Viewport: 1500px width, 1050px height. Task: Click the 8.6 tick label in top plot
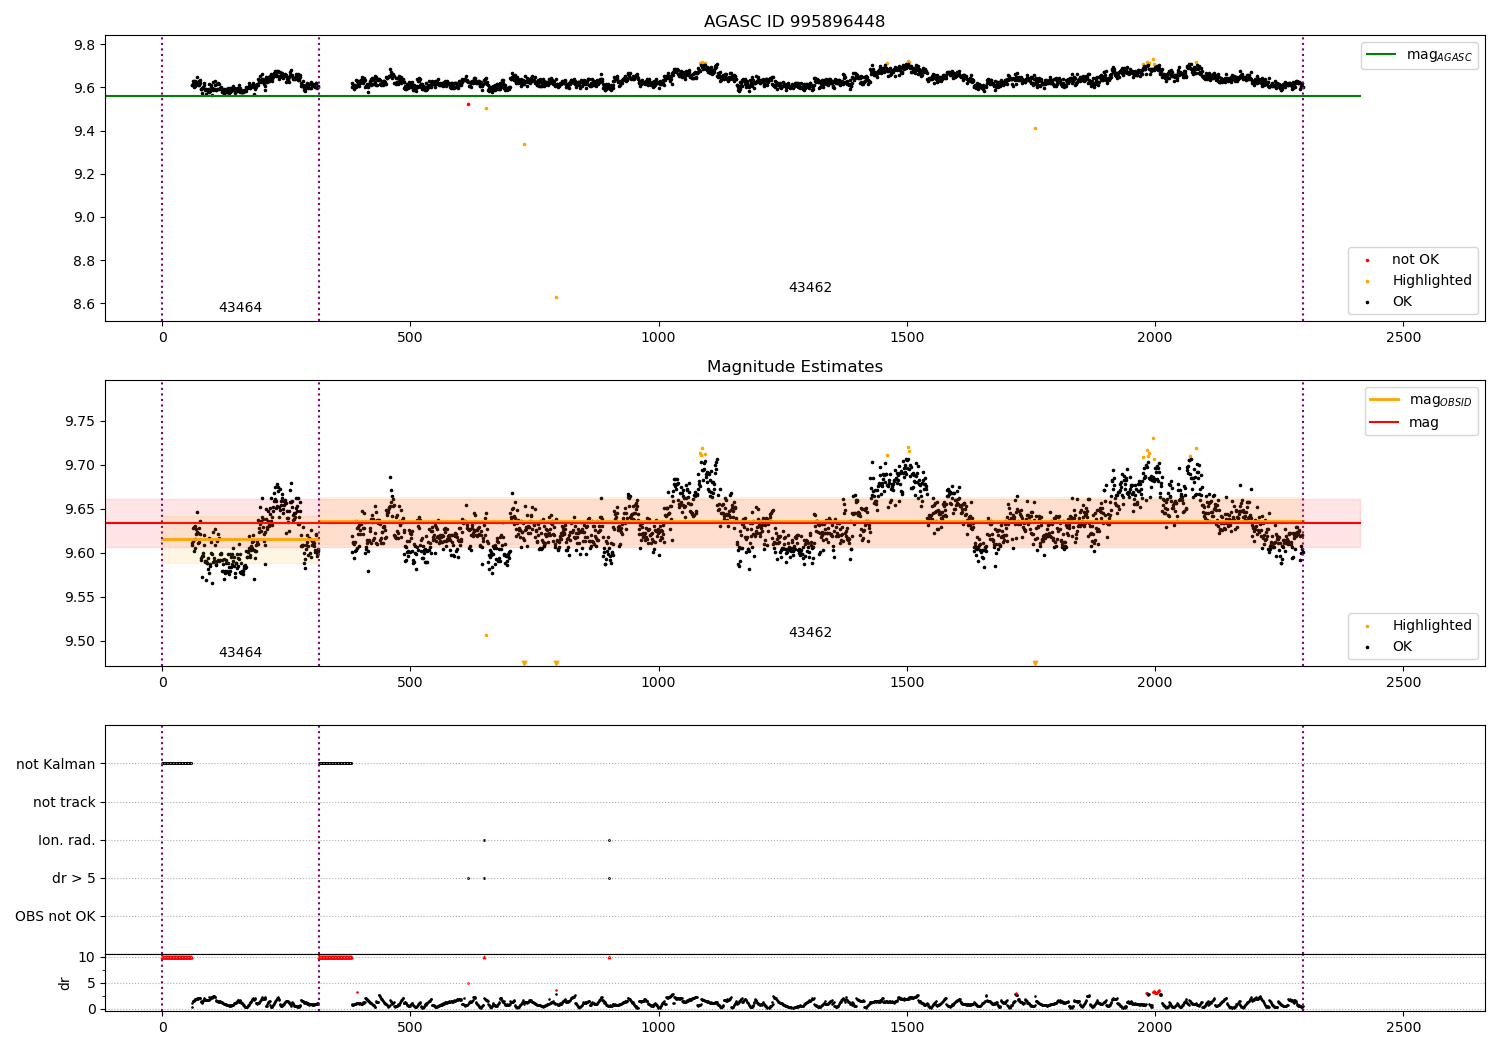tap(84, 304)
